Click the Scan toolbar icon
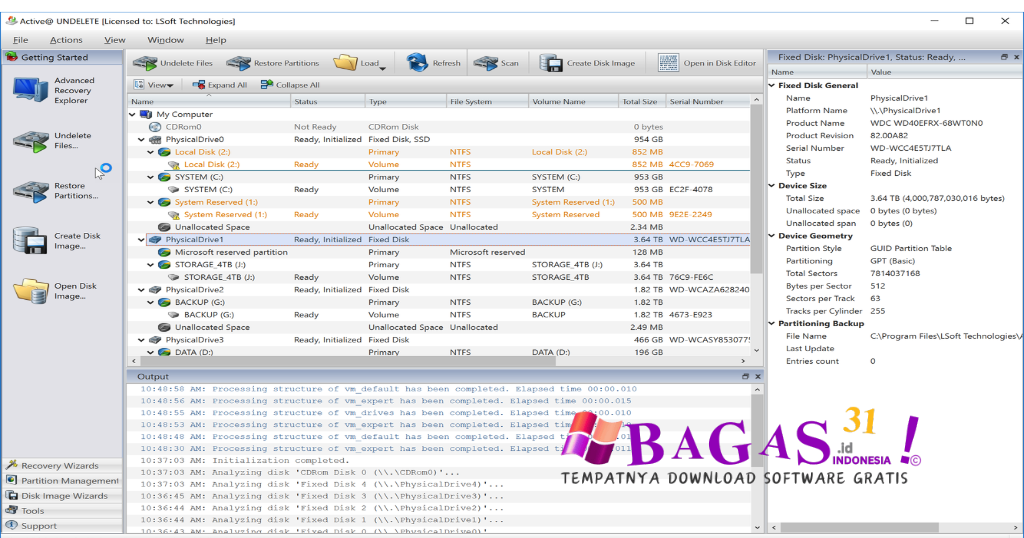This screenshot has height=538, width=1024. pos(485,63)
